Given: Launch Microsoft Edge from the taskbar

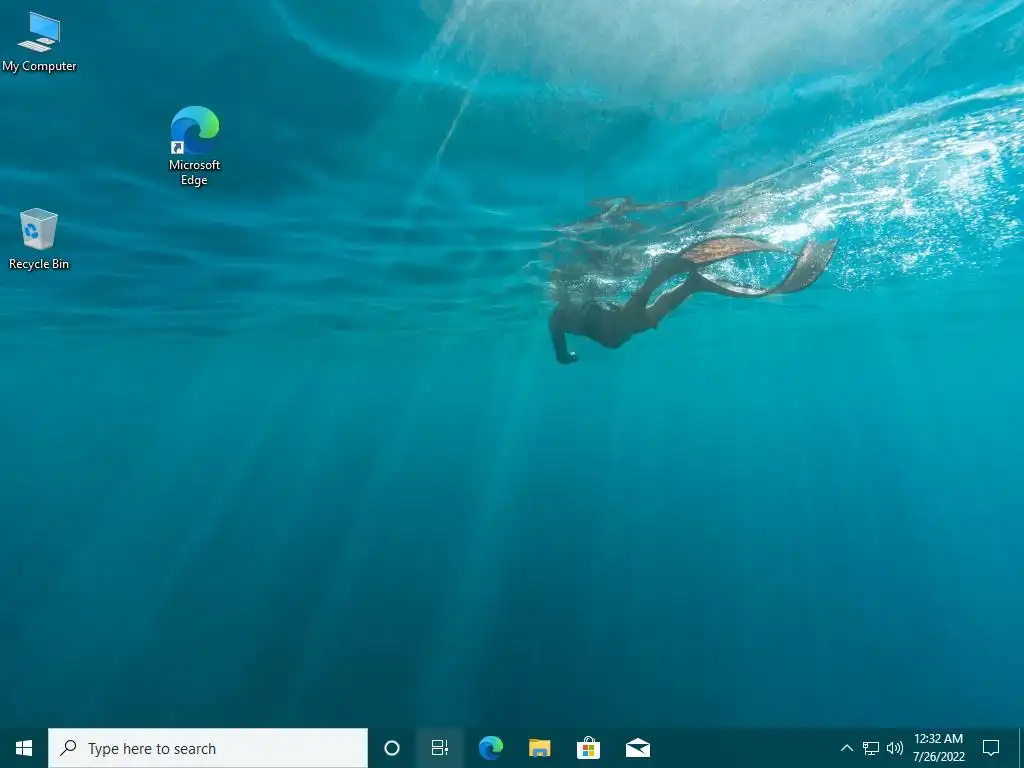Looking at the screenshot, I should (x=490, y=748).
